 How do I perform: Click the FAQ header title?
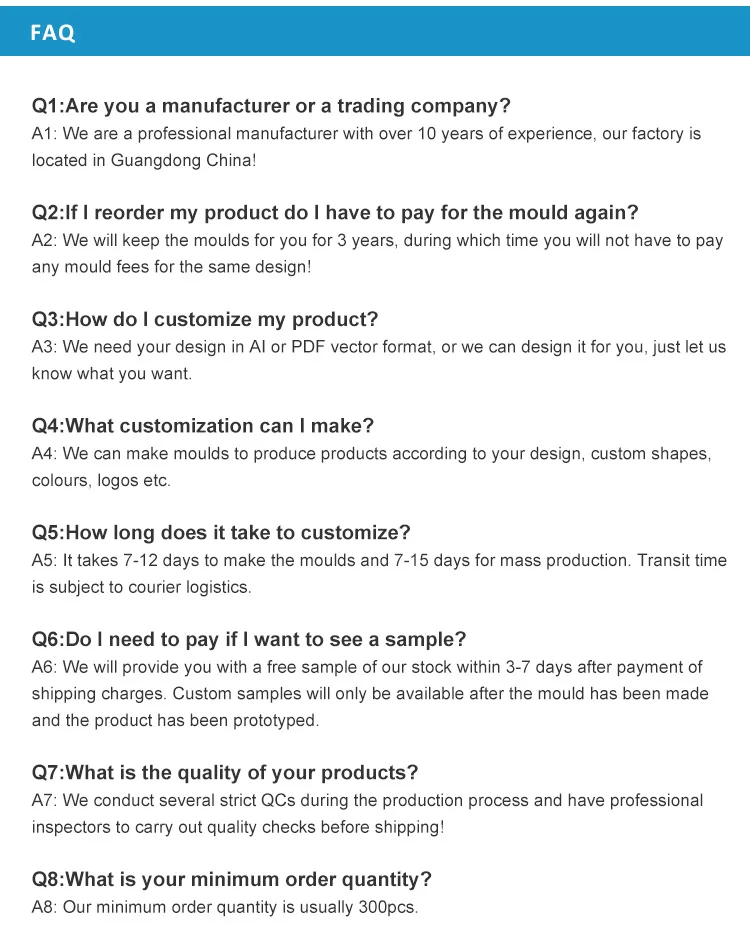[52, 33]
